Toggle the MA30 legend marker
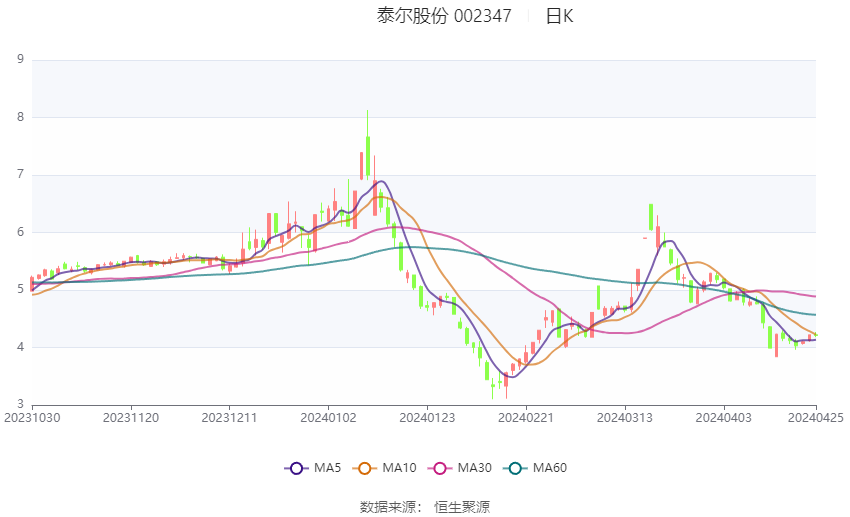This screenshot has width=850, height=517. coord(440,468)
